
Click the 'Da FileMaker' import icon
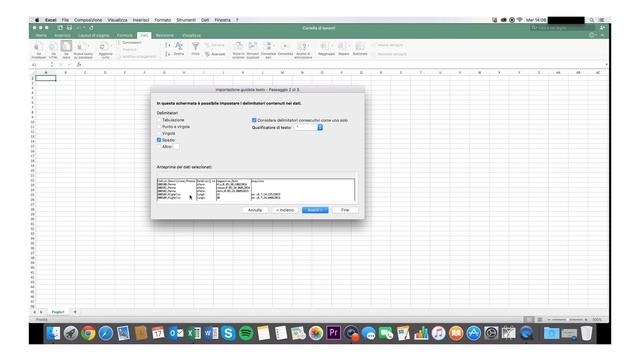[38, 47]
